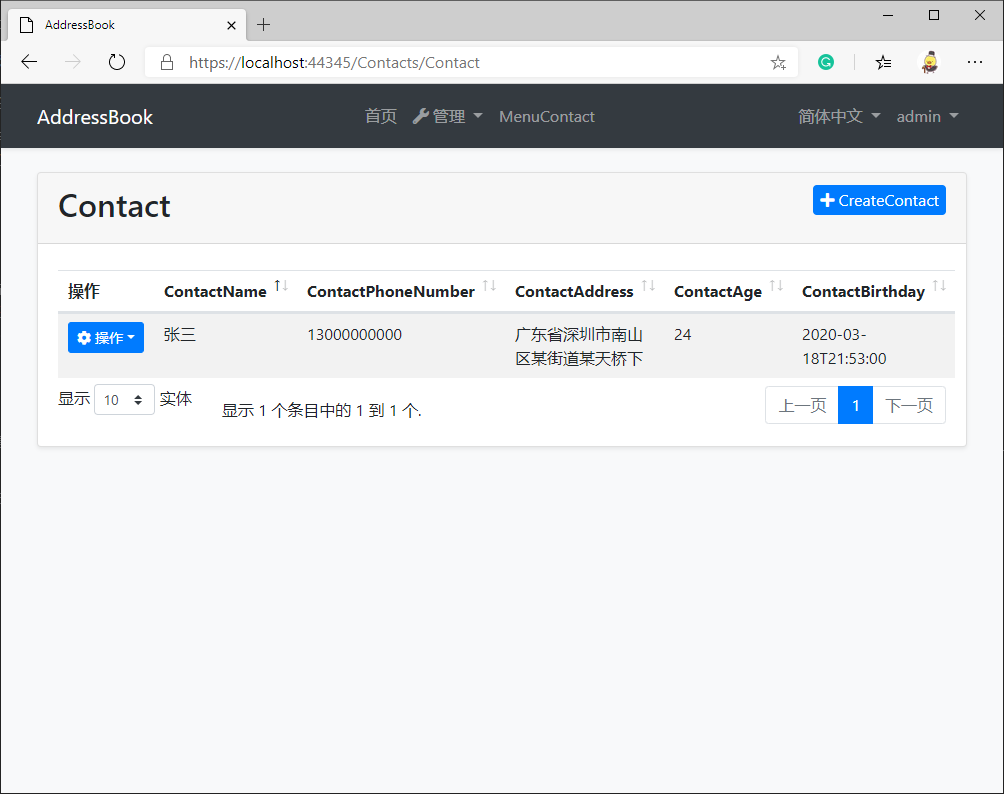
Task: Click the ContactAge header text
Action: click(x=718, y=291)
